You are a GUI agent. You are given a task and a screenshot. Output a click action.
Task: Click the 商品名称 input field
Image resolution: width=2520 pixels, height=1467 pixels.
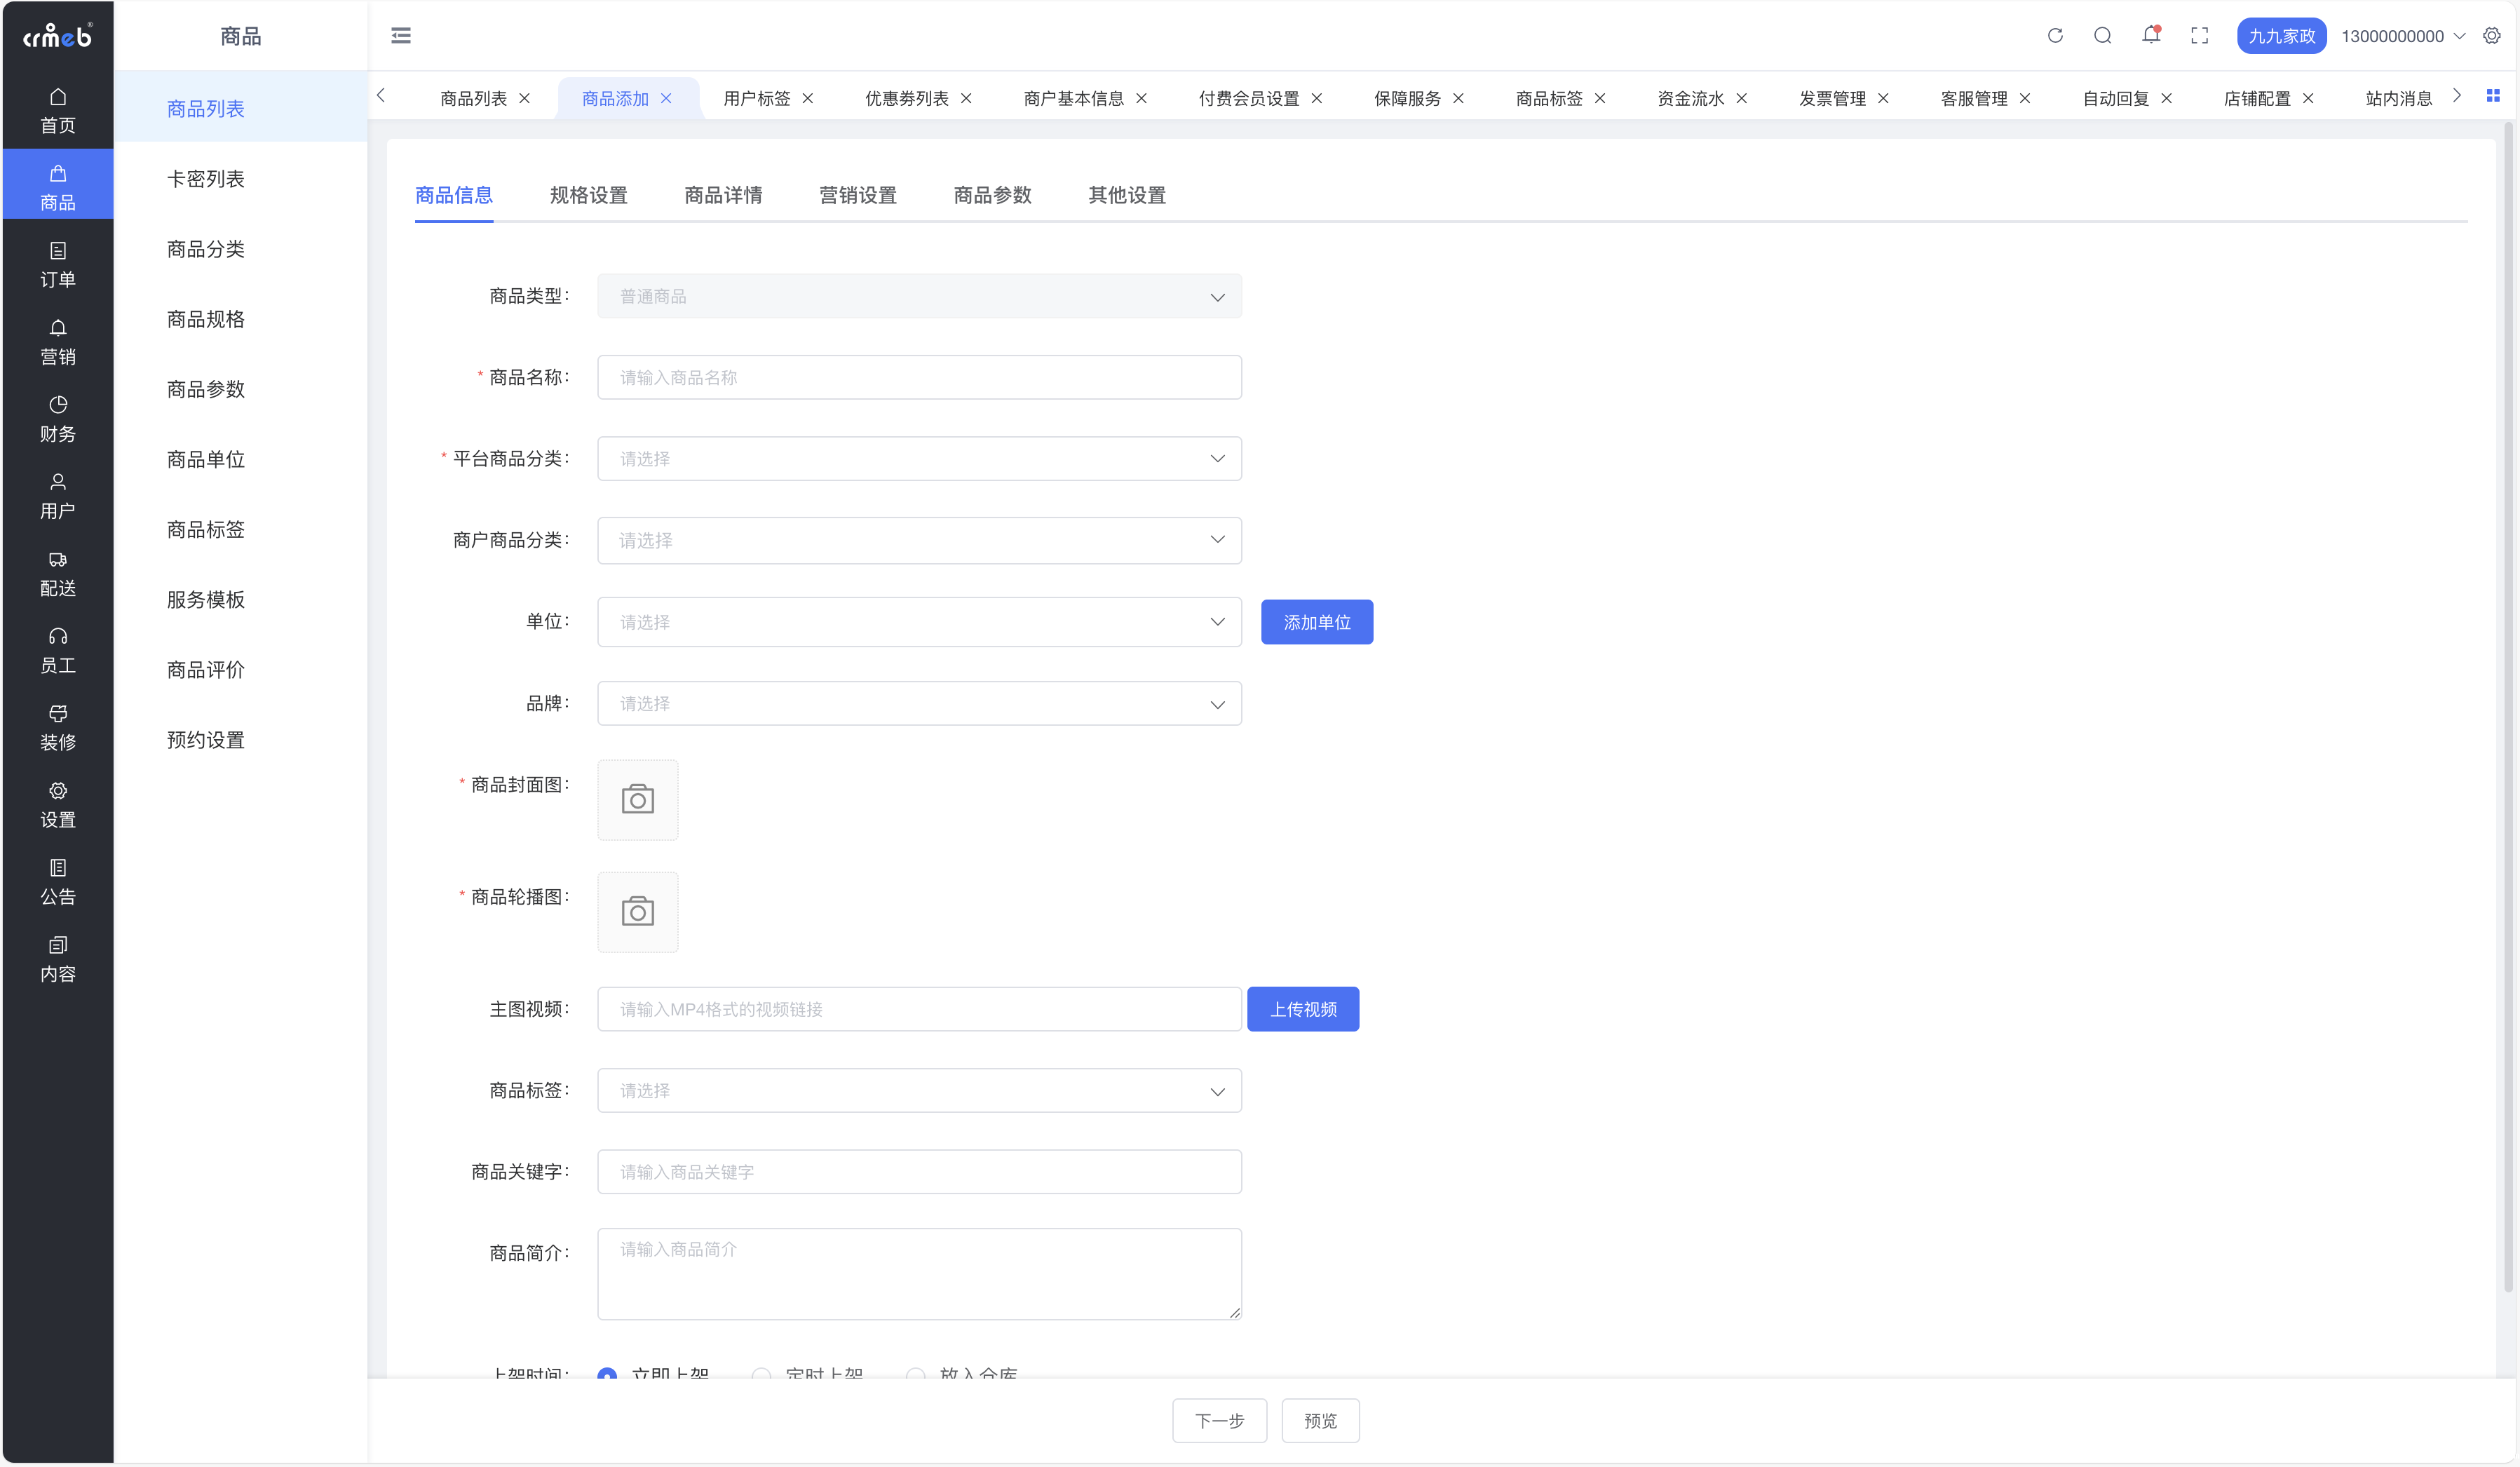click(919, 378)
